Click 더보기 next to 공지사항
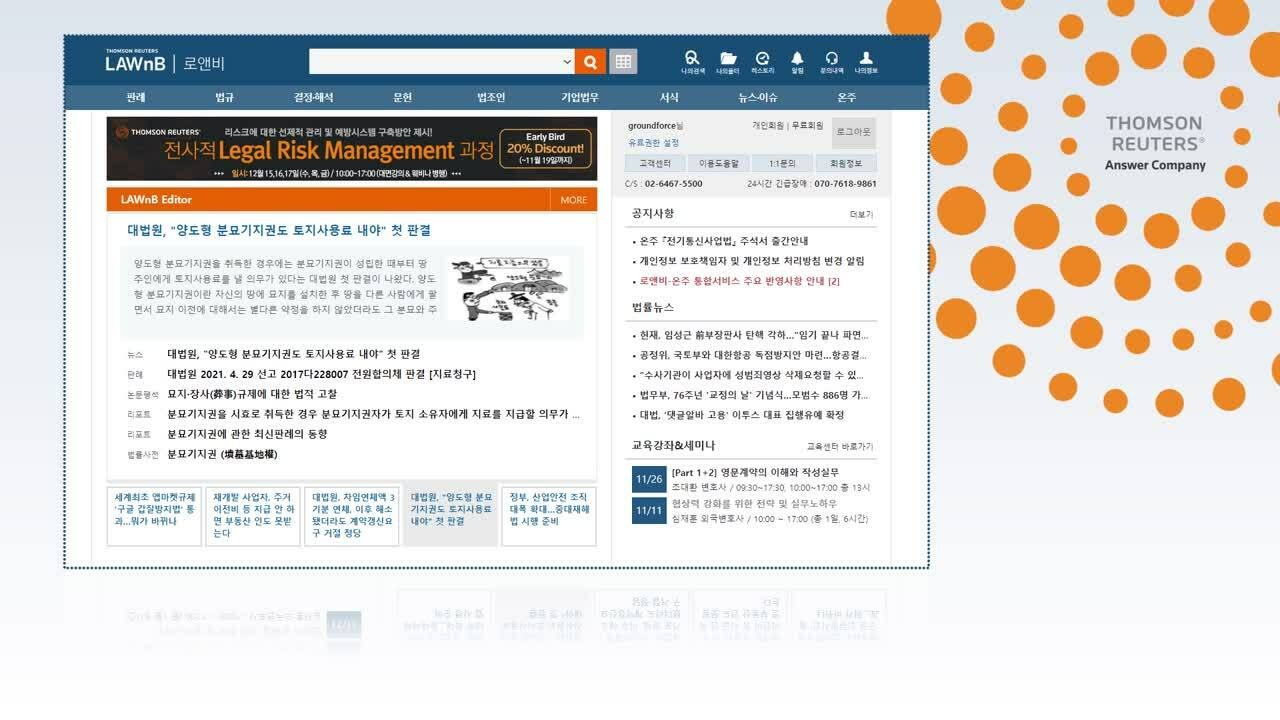The height and width of the screenshot is (720, 1280). point(861,215)
